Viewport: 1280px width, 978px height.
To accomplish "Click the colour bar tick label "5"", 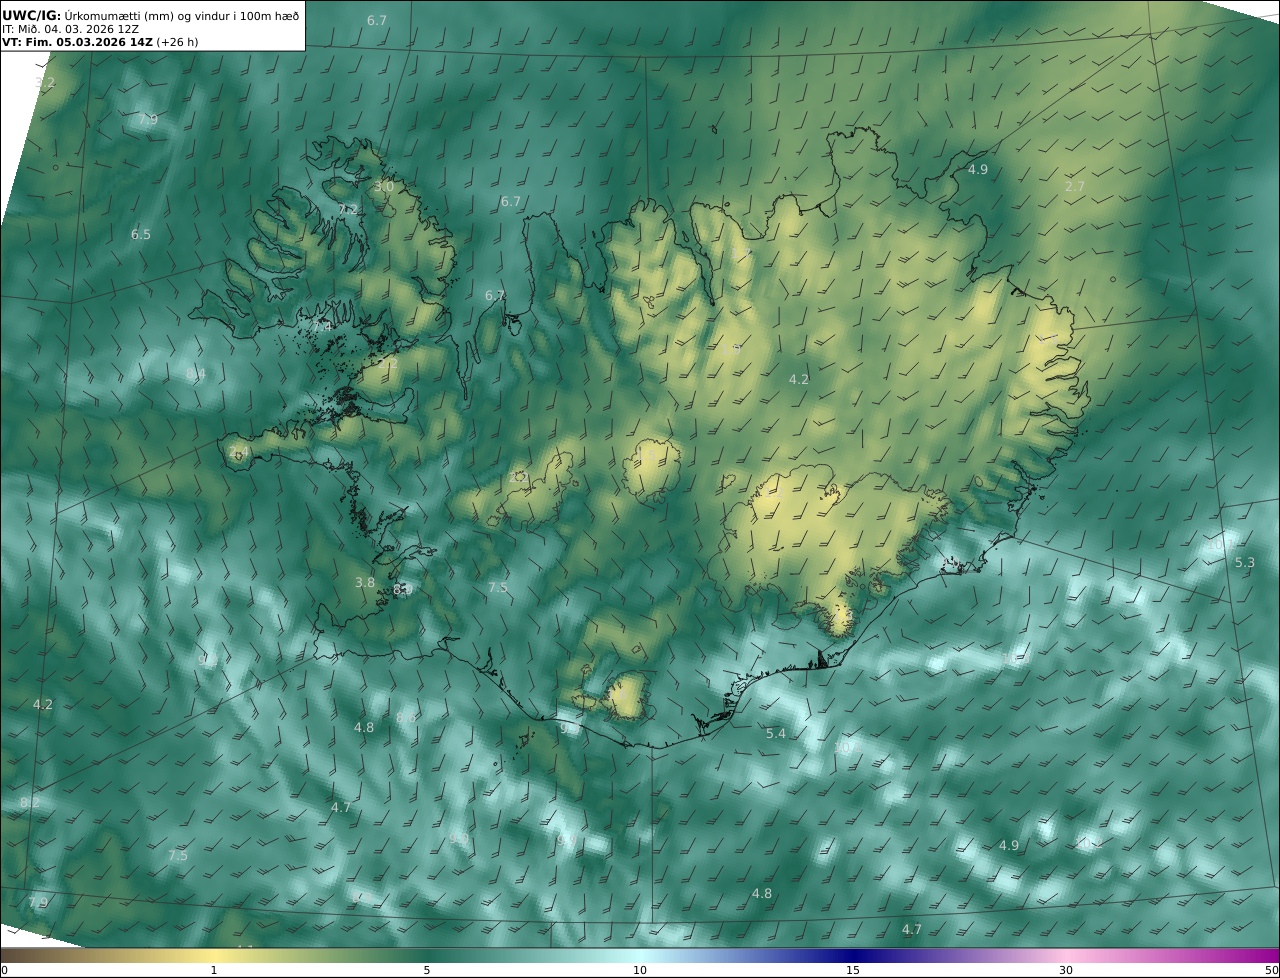I will [x=427, y=970].
